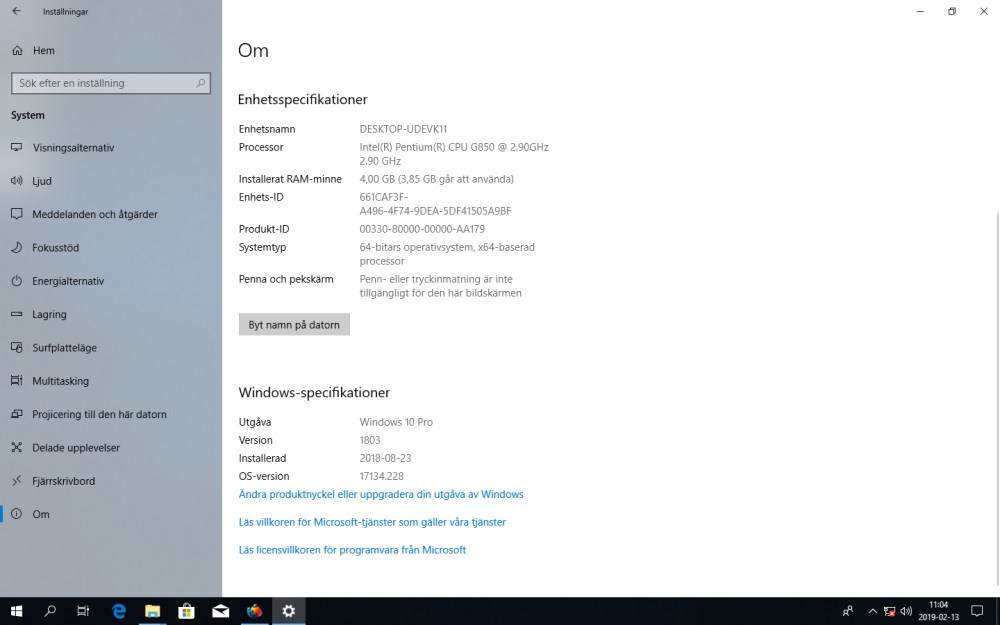
Task: Click the Installerad label
Action: click(x=262, y=458)
